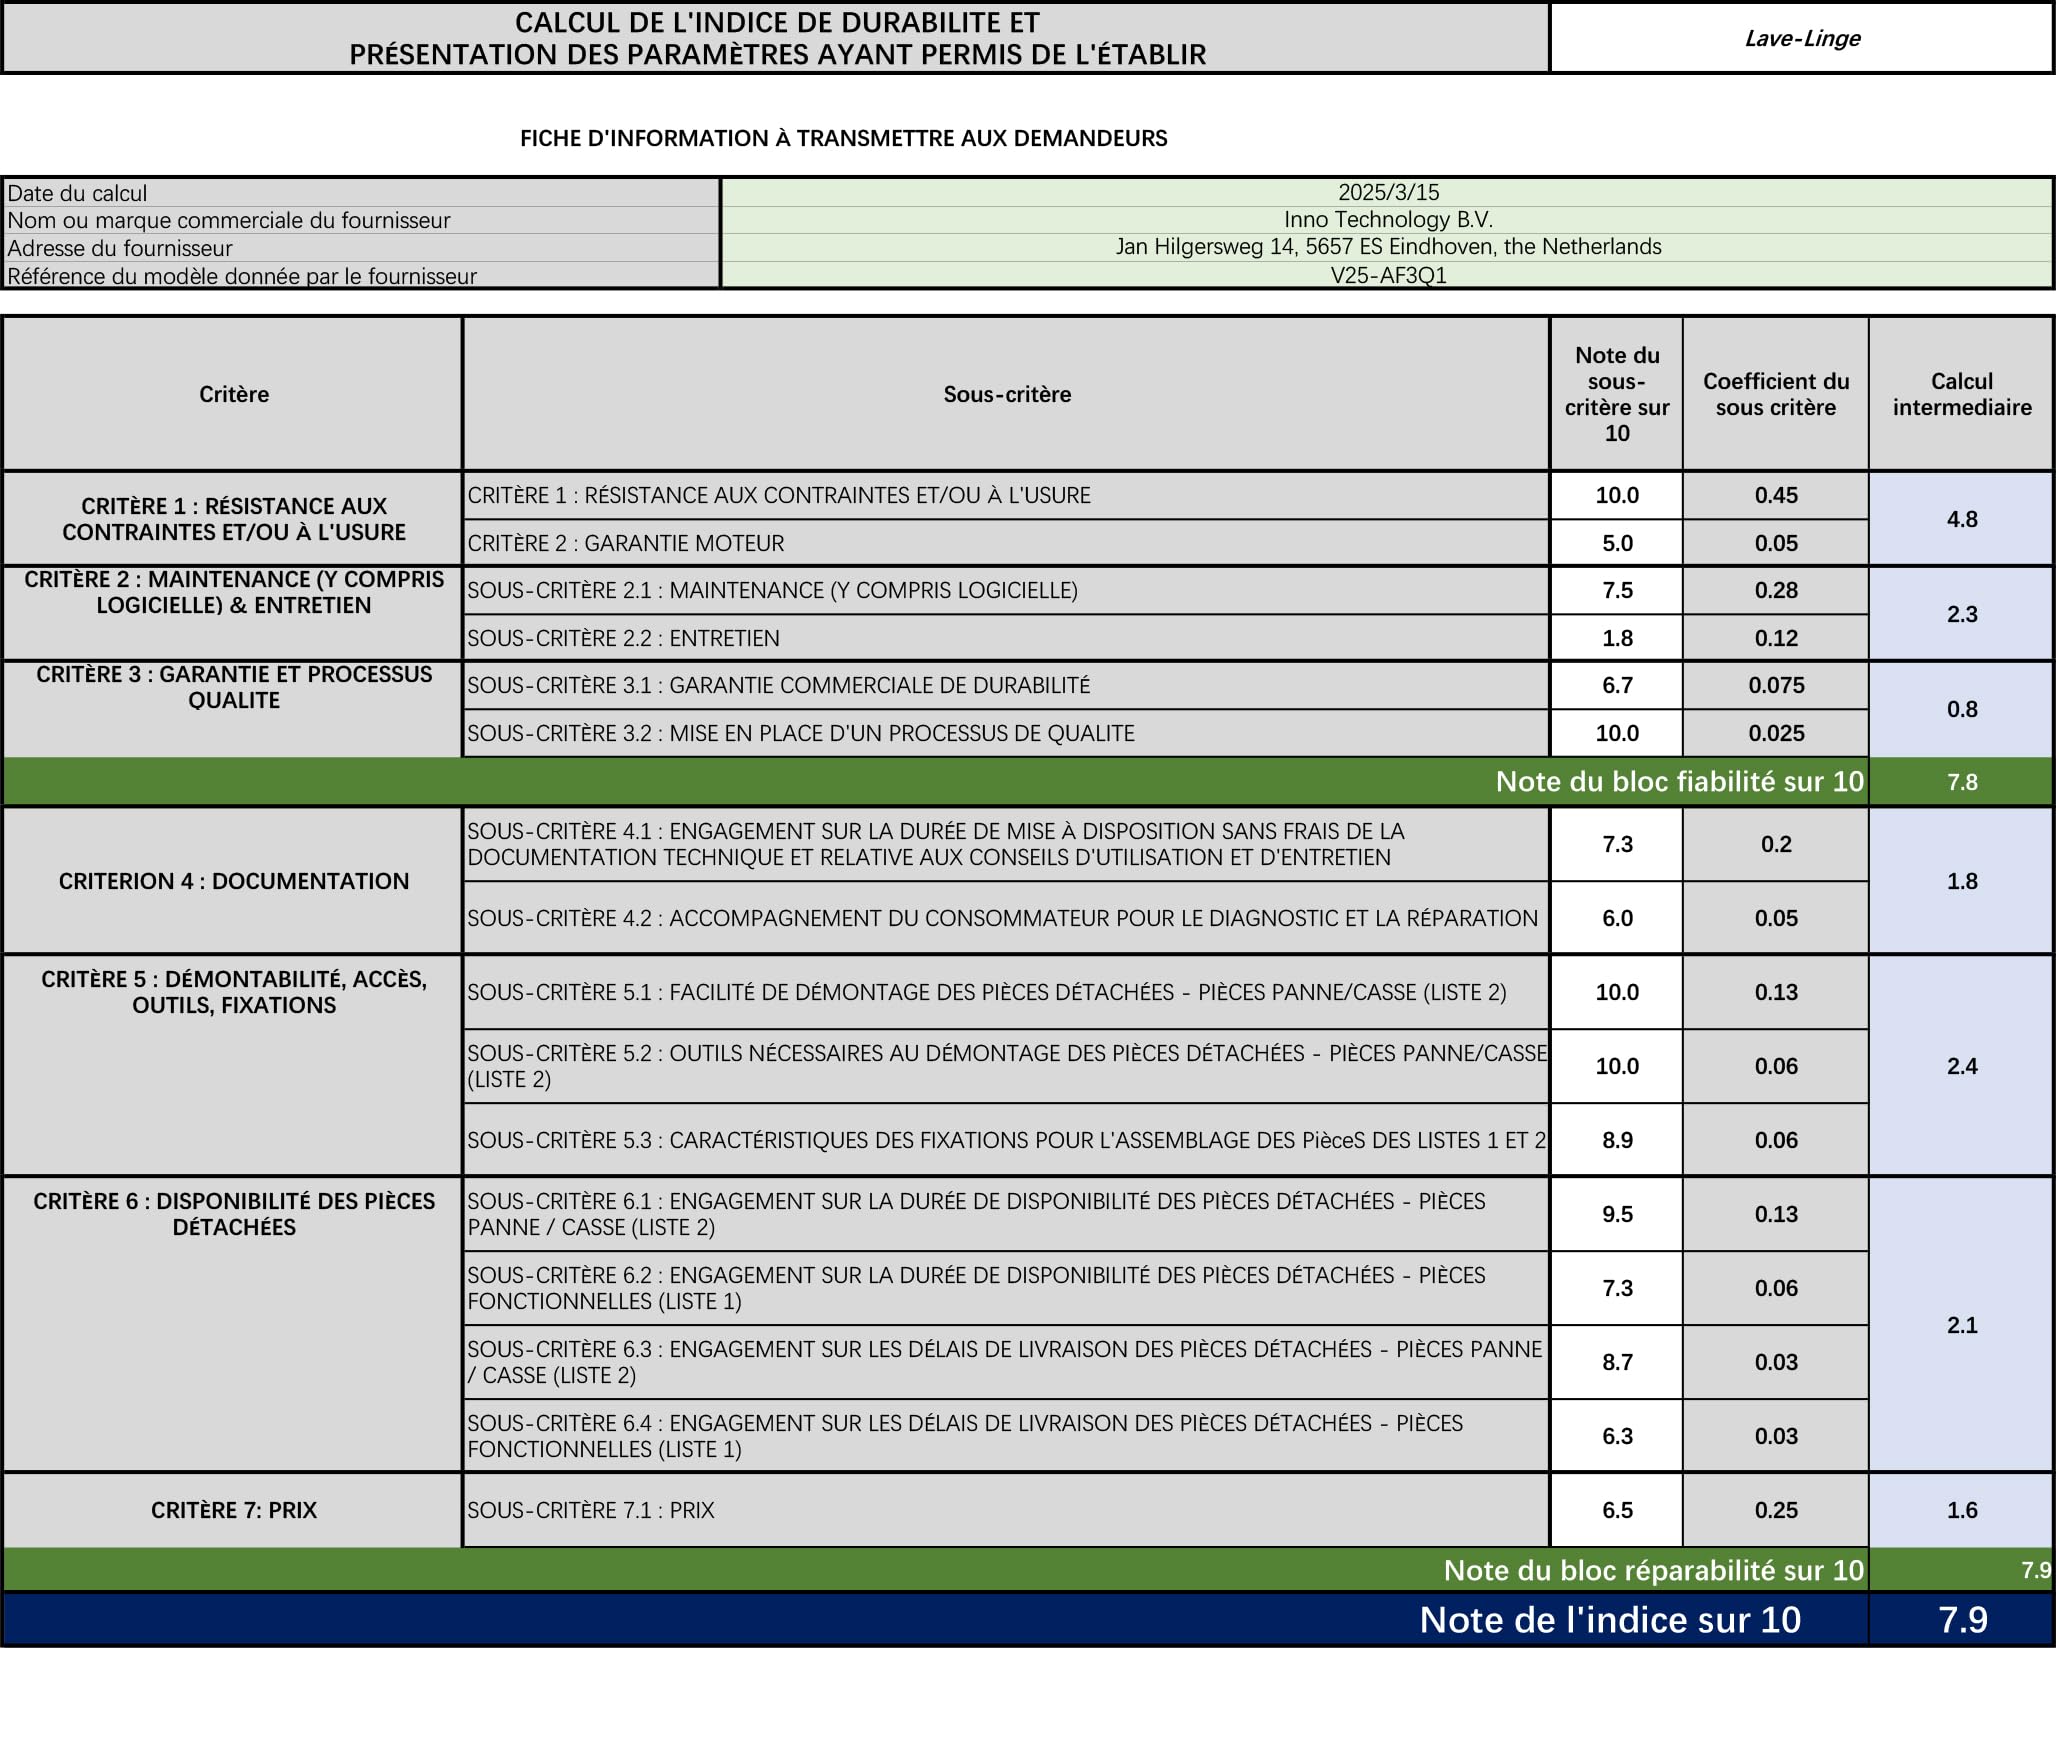
Task: Click the date value 2025/3/15
Action: pyautogui.click(x=1388, y=192)
